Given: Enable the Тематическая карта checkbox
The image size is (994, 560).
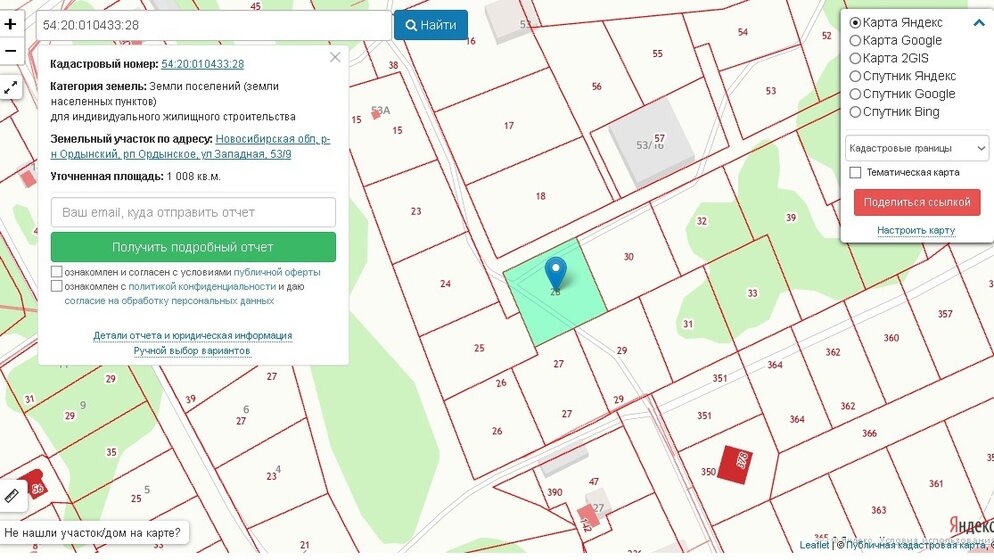Looking at the screenshot, I should (x=855, y=173).
